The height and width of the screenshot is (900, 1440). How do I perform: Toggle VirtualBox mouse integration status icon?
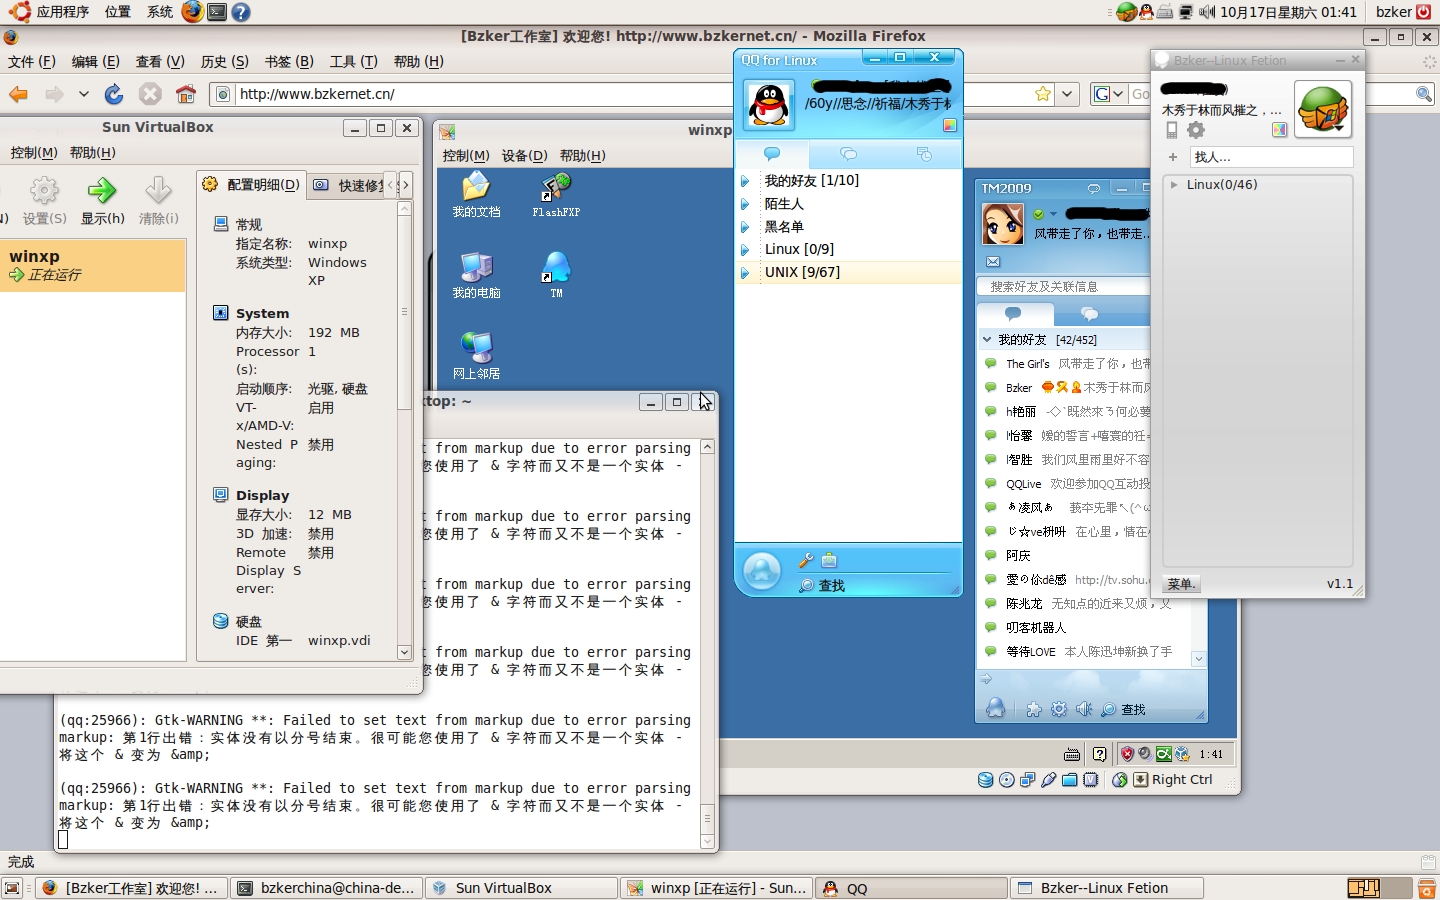pos(1120,780)
